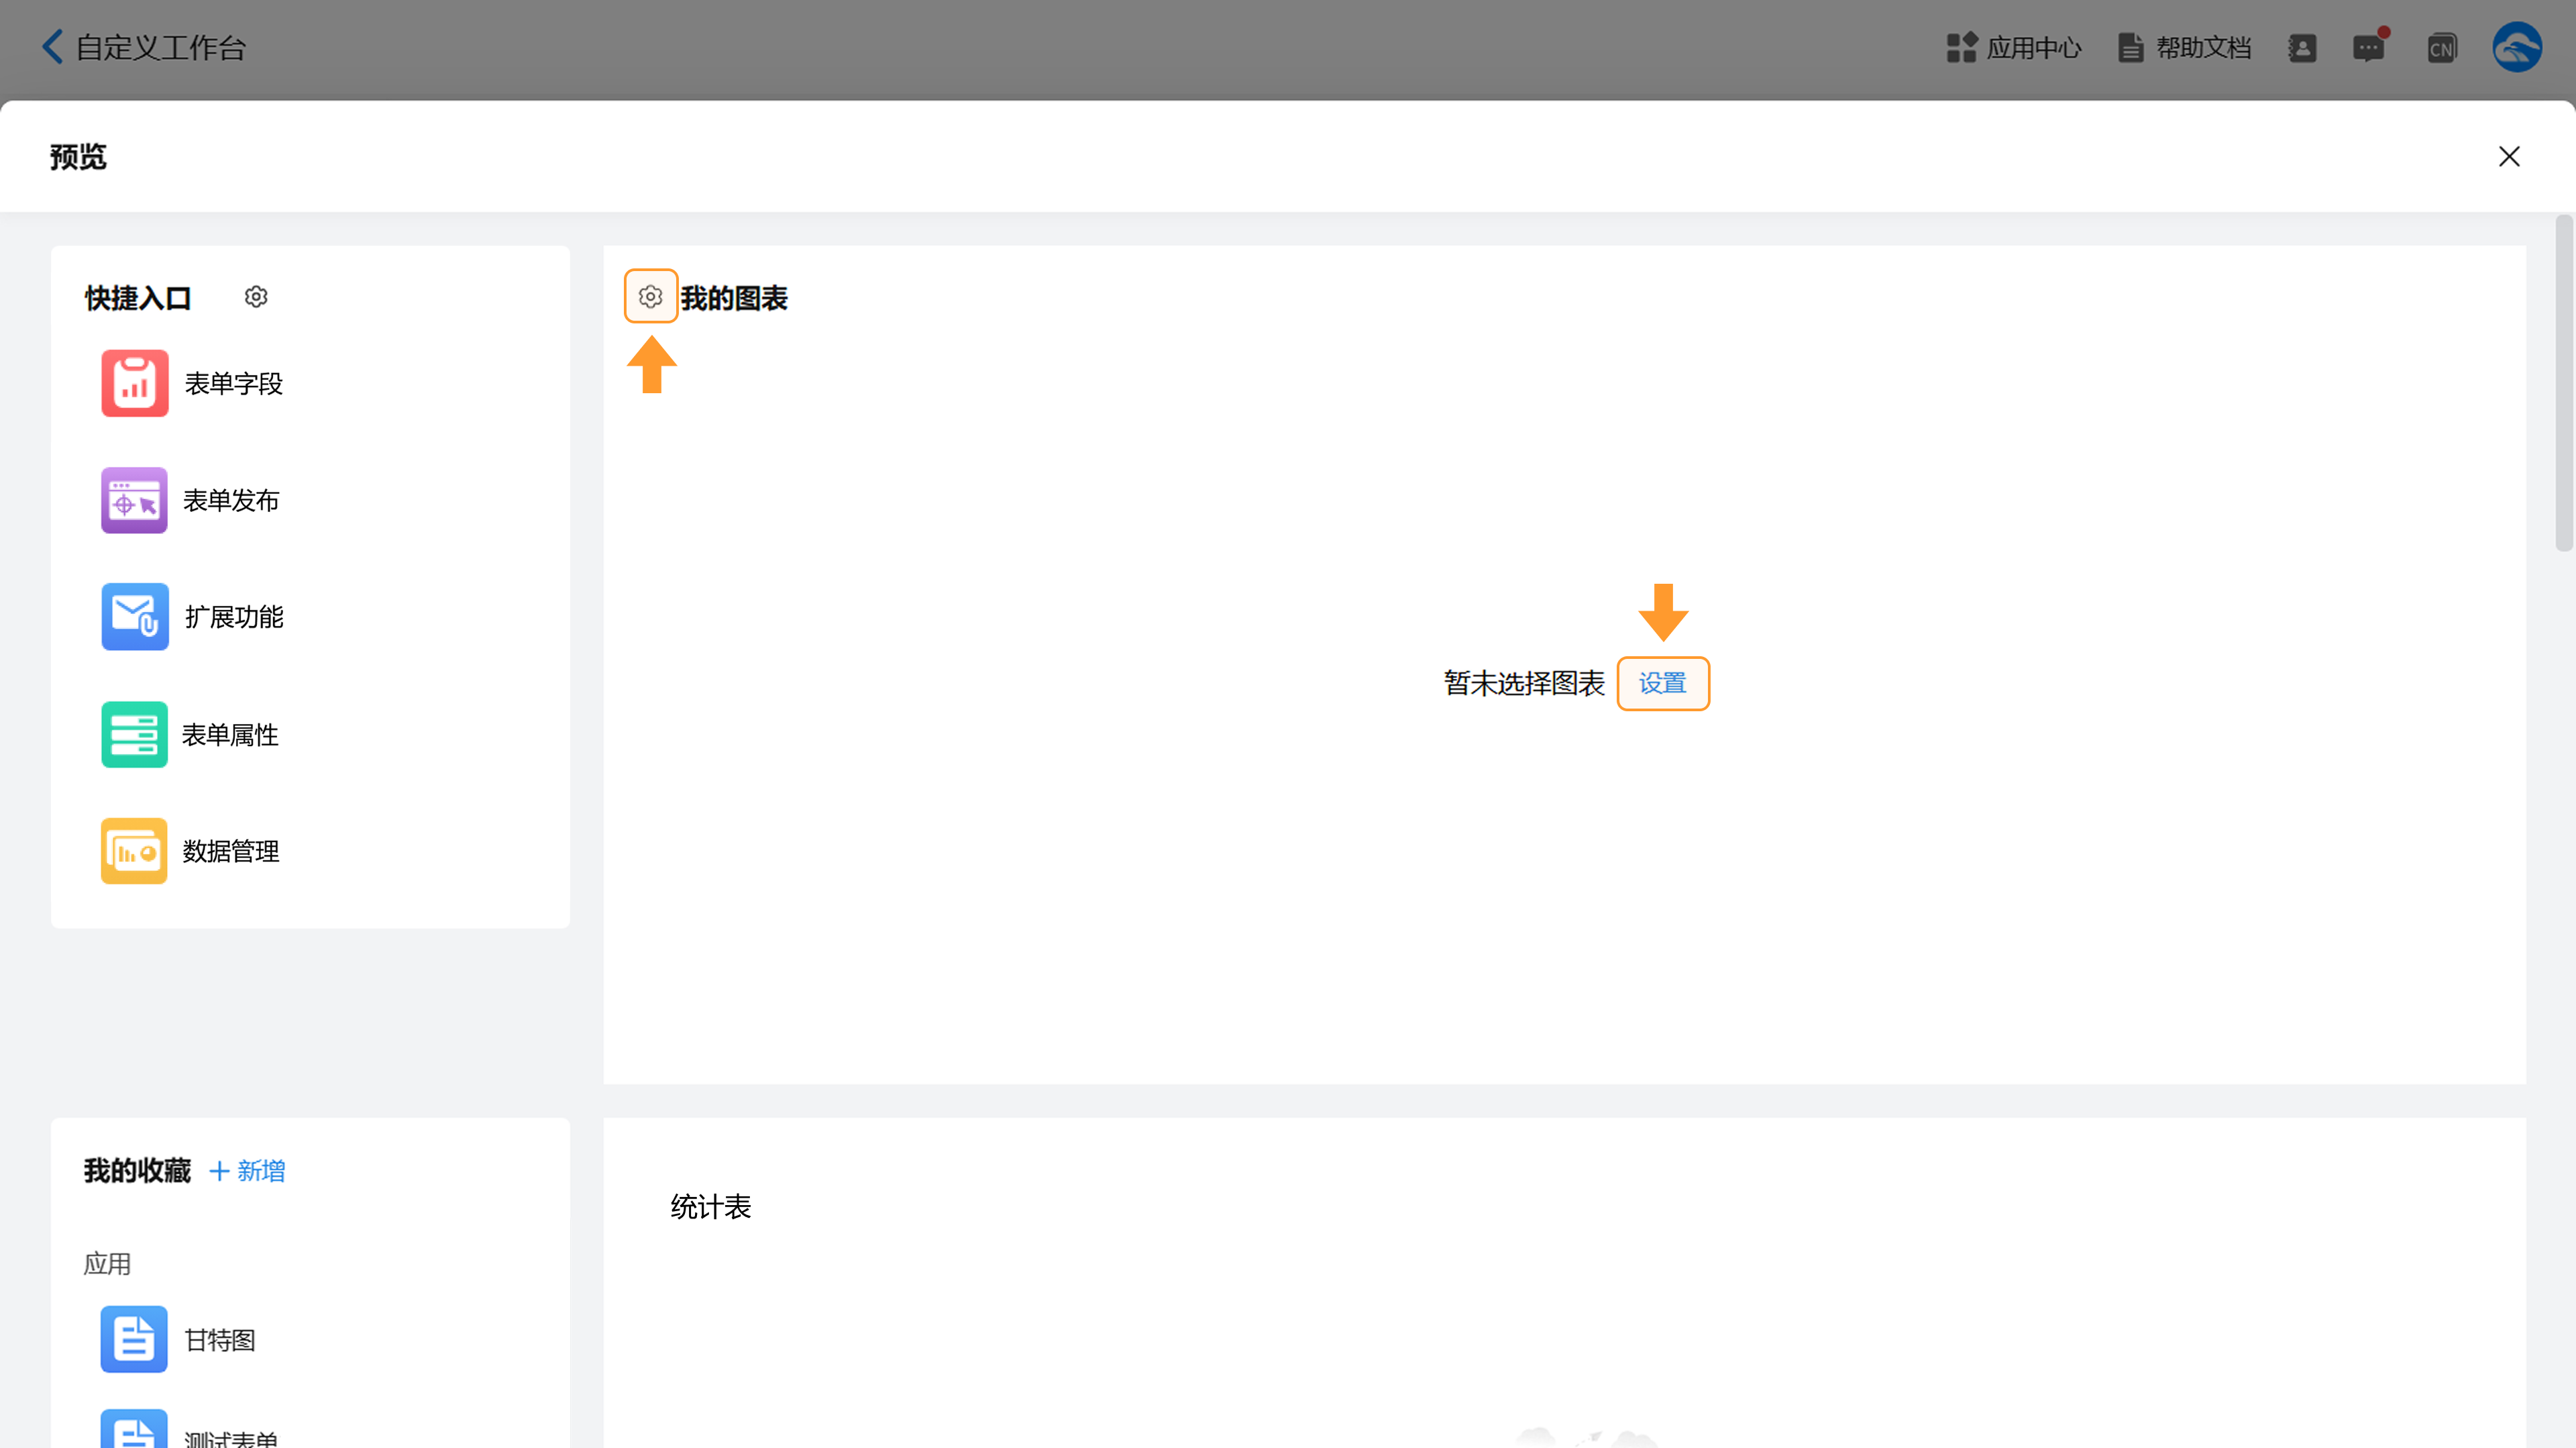The width and height of the screenshot is (2576, 1448).
Task: Open the 表单字段 shortcut icon
Action: pyautogui.click(x=135, y=383)
